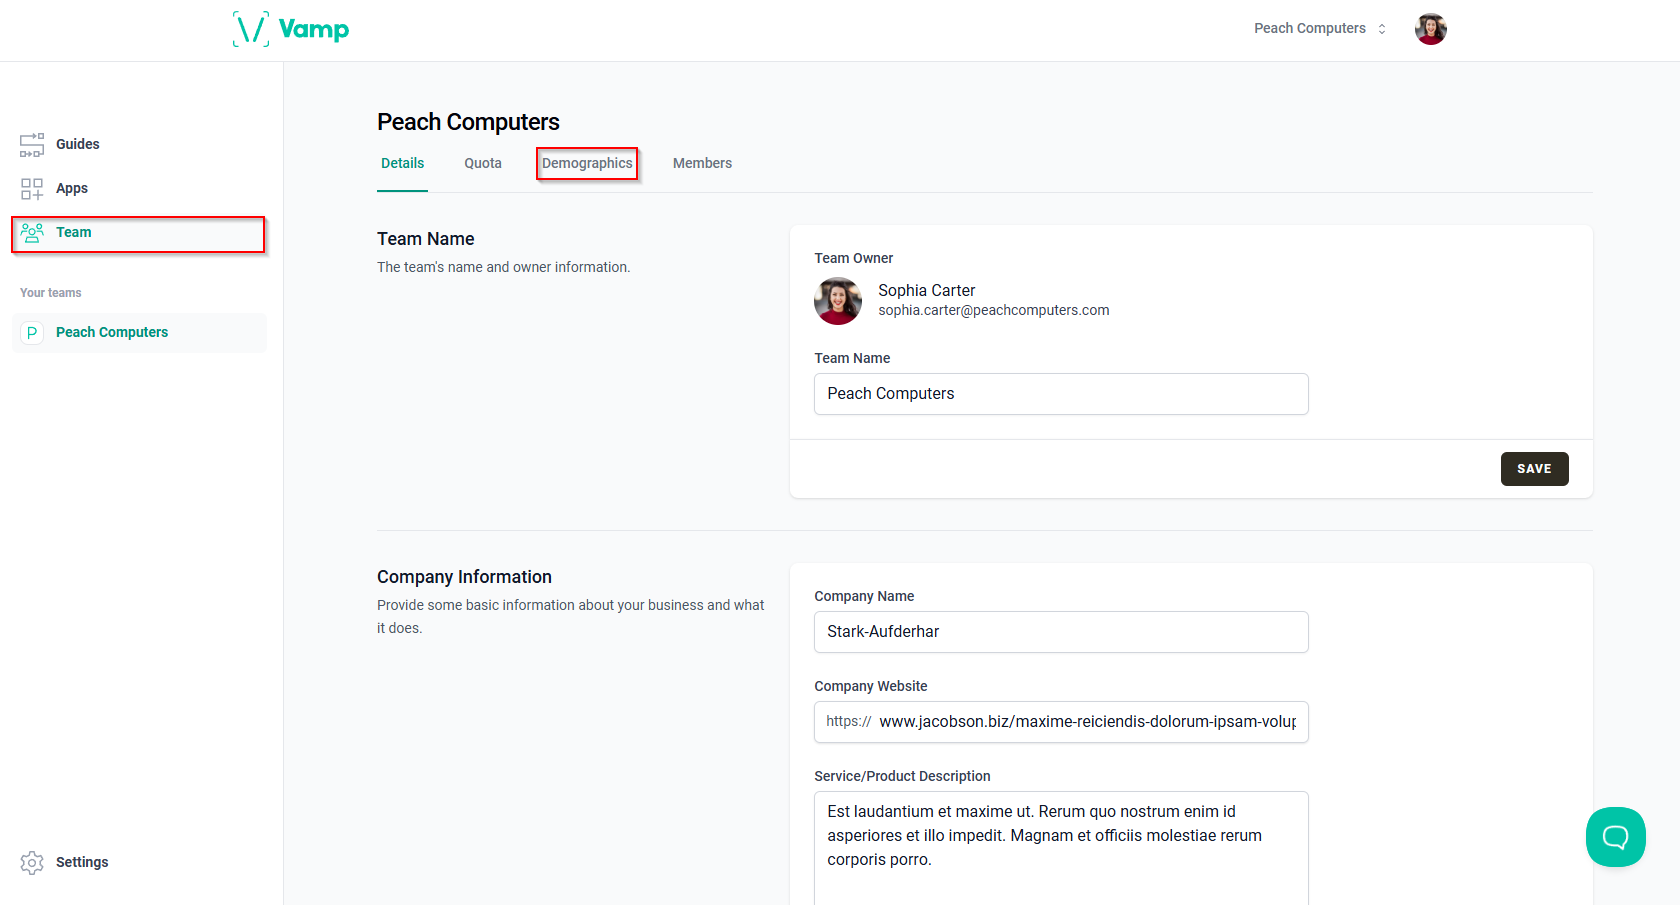This screenshot has height=905, width=1680.
Task: Click the Team people icon in sidebar
Action: pyautogui.click(x=32, y=232)
